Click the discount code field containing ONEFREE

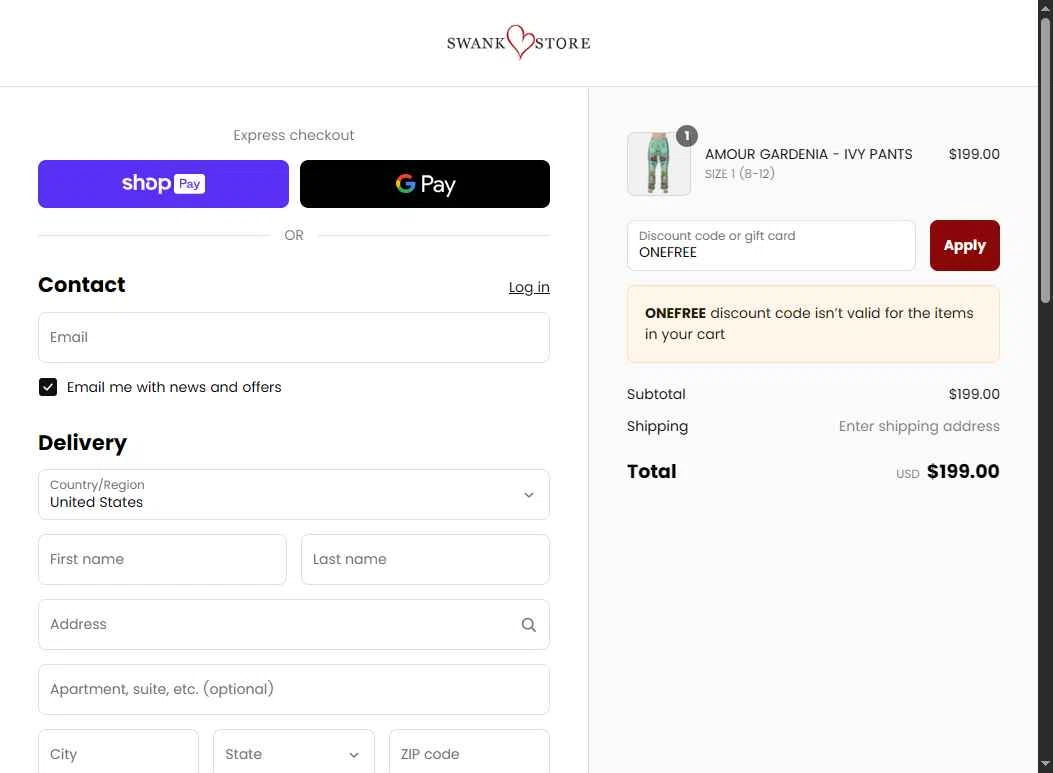771,246
